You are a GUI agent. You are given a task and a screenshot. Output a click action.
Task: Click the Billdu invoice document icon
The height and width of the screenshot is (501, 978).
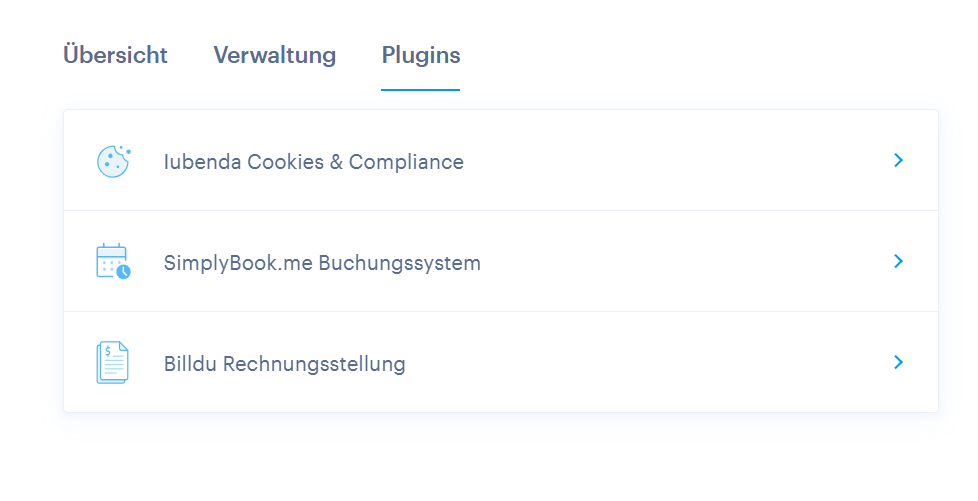(112, 362)
